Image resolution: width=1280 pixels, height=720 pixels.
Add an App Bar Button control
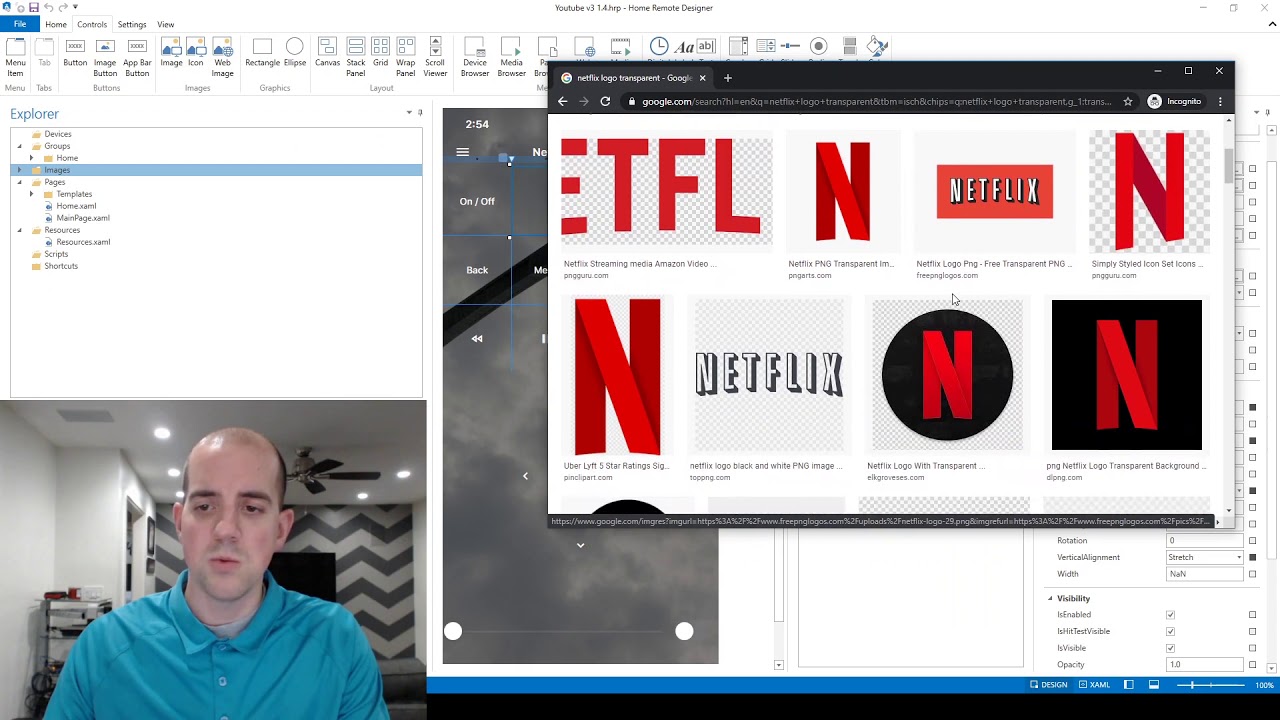(x=137, y=56)
